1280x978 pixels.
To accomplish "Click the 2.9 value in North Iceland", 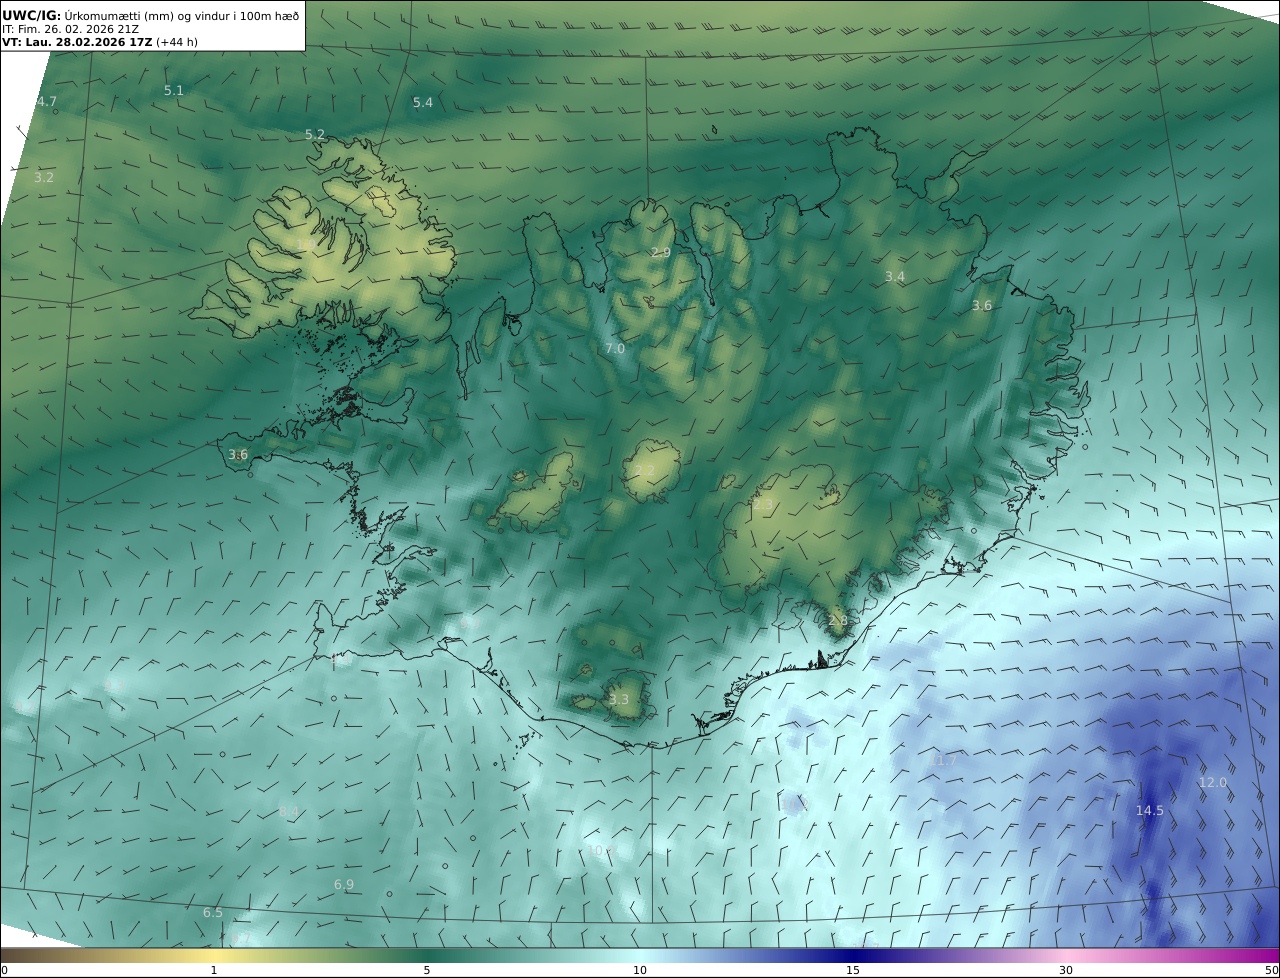I will pos(661,253).
